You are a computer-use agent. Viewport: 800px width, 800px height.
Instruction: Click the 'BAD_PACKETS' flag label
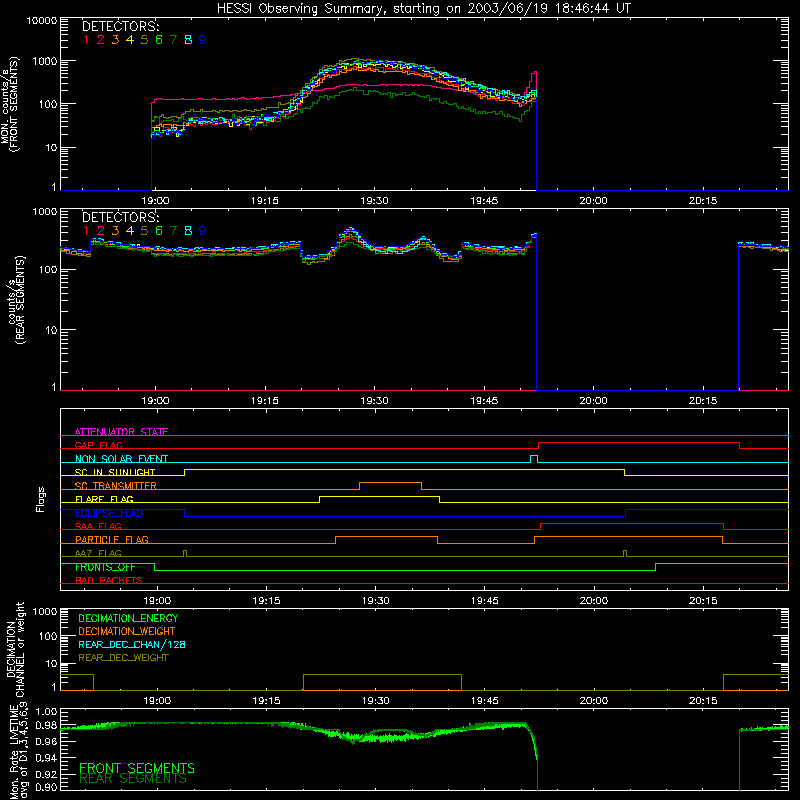(x=109, y=581)
